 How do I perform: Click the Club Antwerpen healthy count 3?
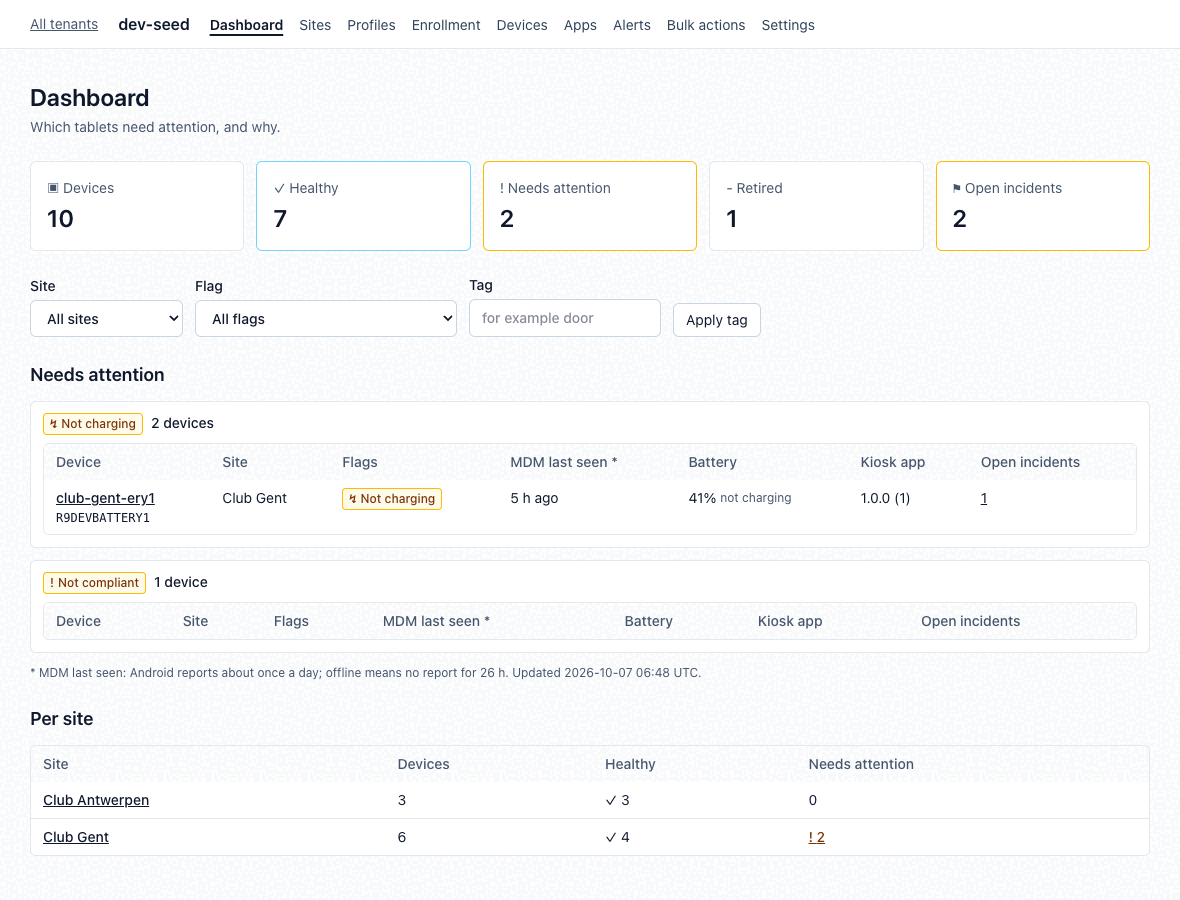(617, 800)
